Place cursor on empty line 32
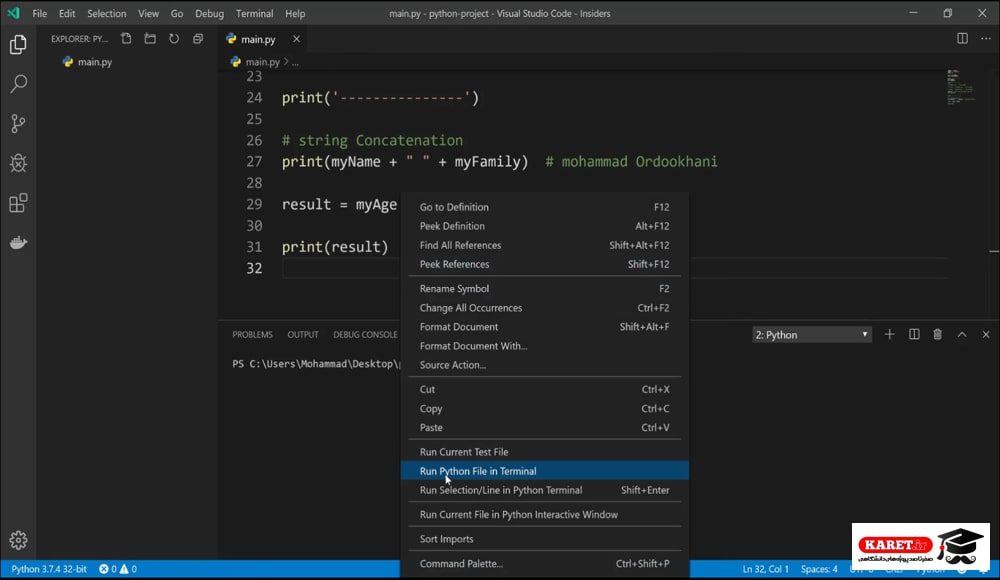The height and width of the screenshot is (580, 1000). tap(615, 269)
